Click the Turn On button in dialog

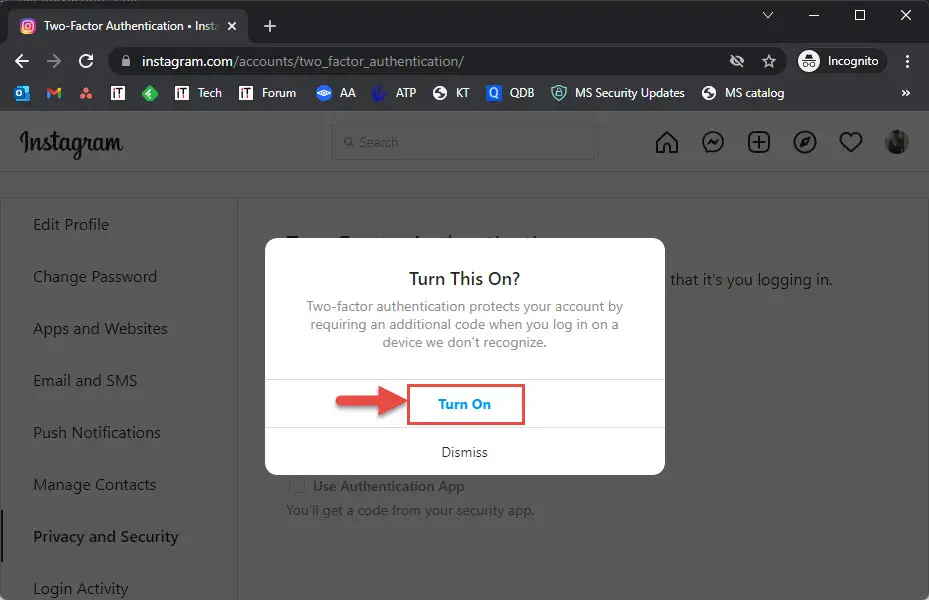[465, 404]
